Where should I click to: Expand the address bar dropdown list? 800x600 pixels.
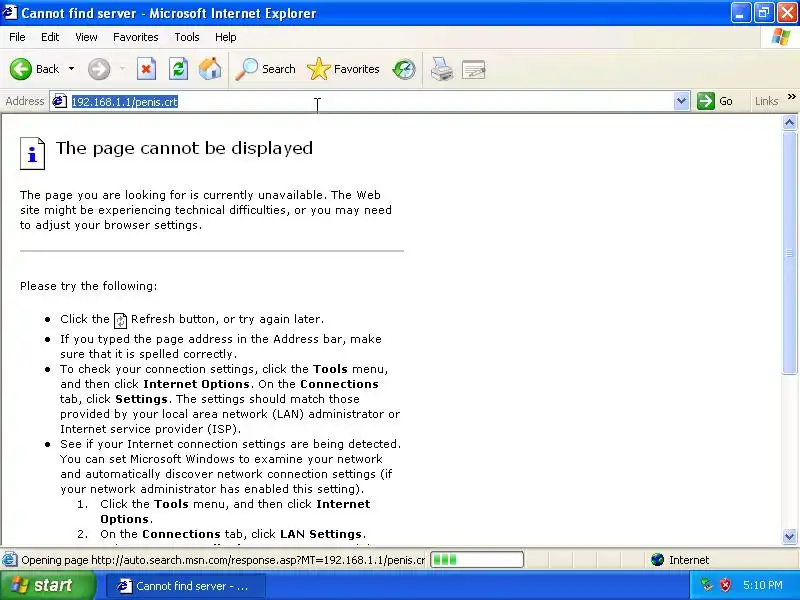coord(681,101)
